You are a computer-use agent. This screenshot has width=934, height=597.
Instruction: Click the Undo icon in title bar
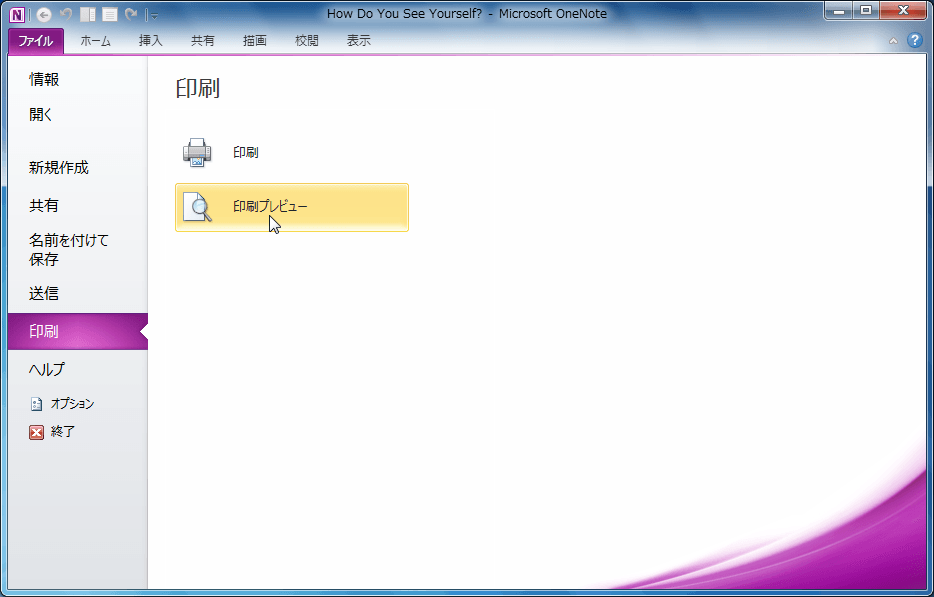[x=66, y=14]
